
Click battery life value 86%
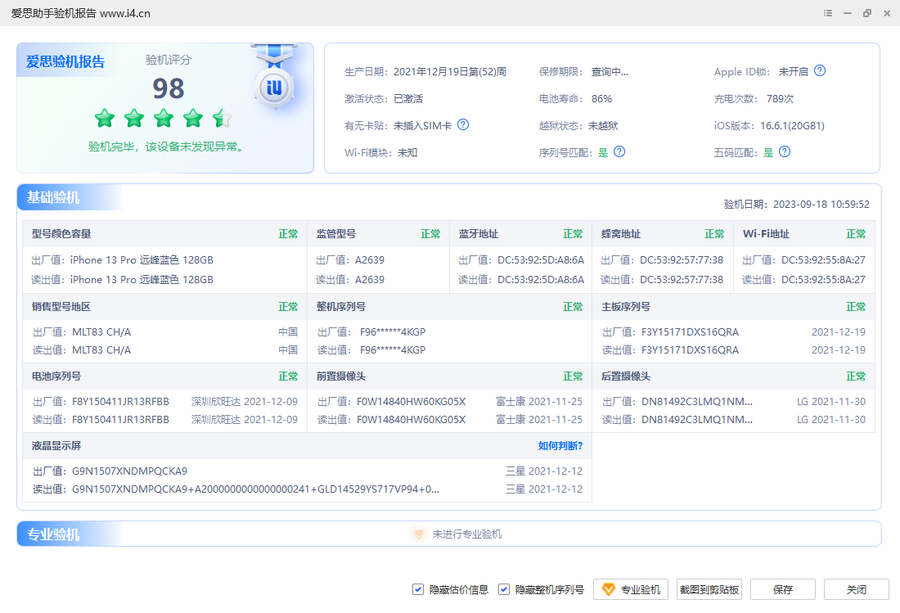[602, 99]
